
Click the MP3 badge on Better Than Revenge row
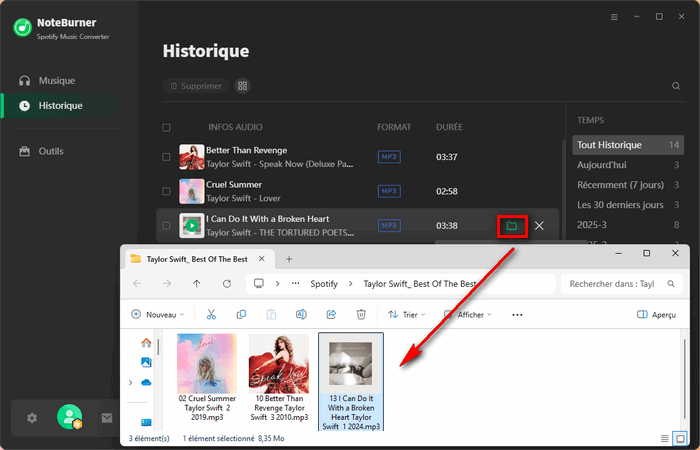[389, 157]
